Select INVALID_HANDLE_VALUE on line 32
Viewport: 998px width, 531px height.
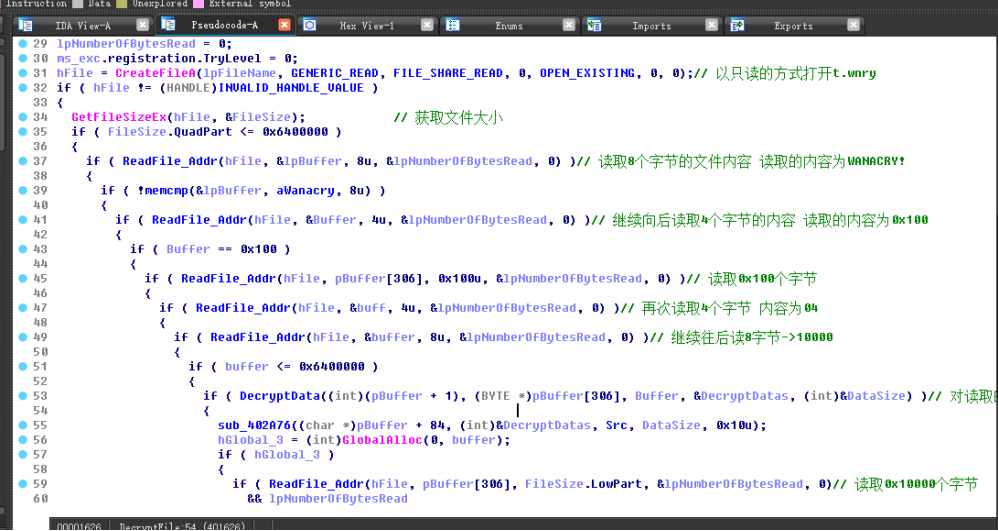click(x=291, y=88)
